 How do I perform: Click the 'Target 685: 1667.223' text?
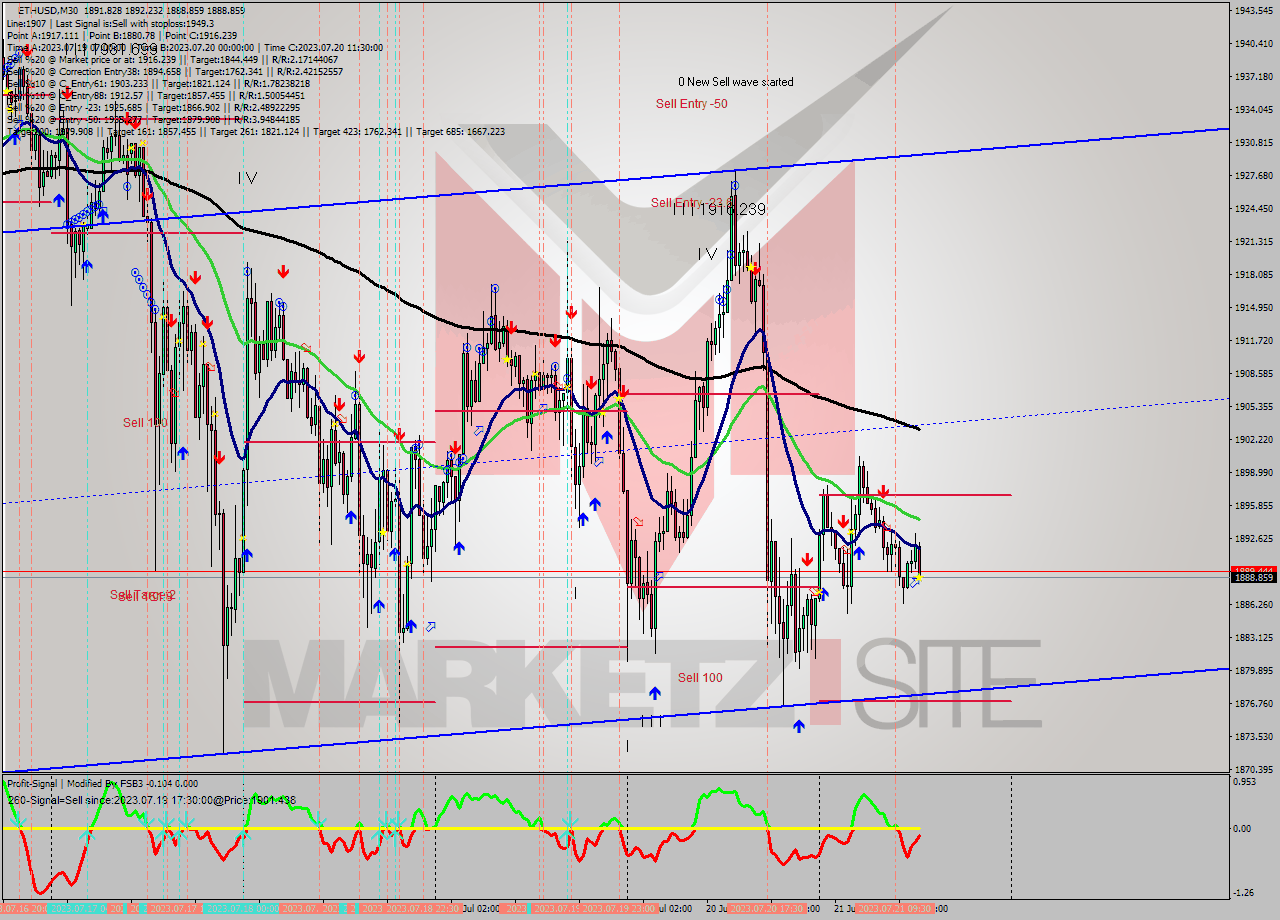460,131
